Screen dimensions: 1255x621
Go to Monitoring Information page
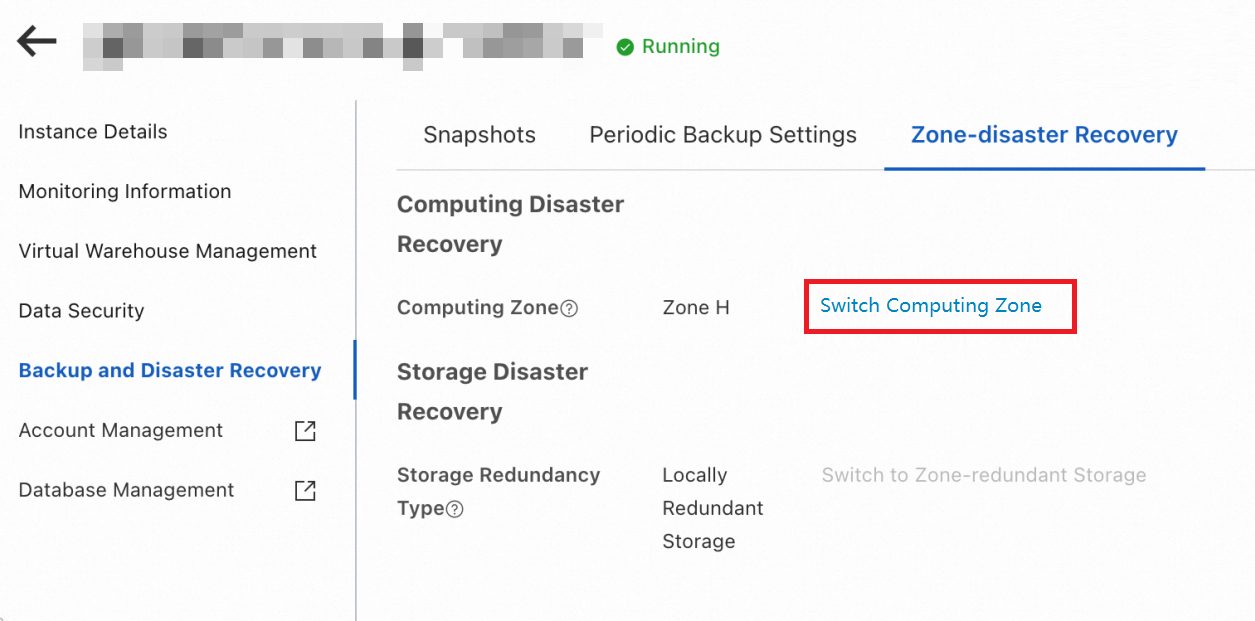pyautogui.click(x=125, y=191)
